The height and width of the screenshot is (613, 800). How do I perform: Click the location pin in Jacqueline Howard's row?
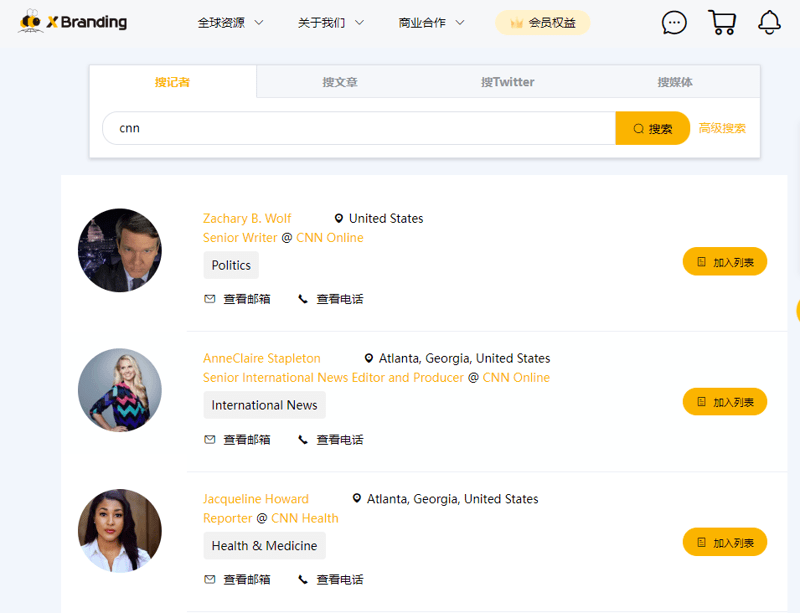357,499
